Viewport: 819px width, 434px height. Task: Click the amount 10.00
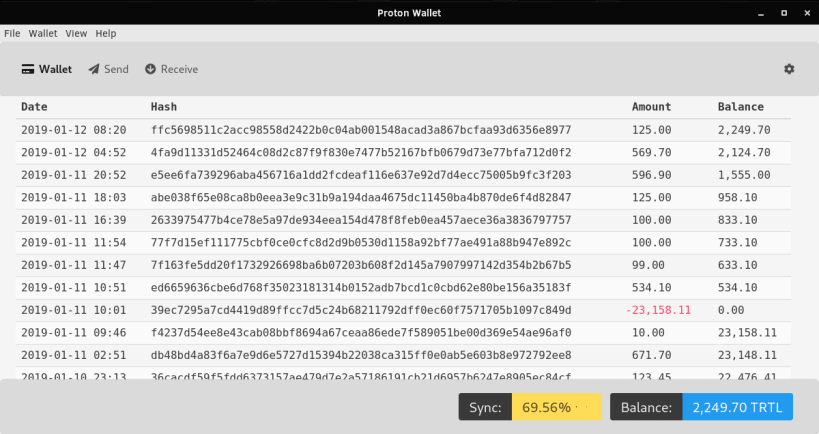[x=648, y=332]
